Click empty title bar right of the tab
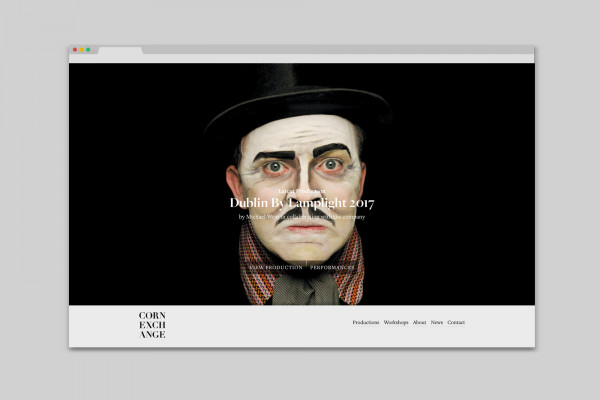This screenshot has width=600, height=400. click(340, 49)
